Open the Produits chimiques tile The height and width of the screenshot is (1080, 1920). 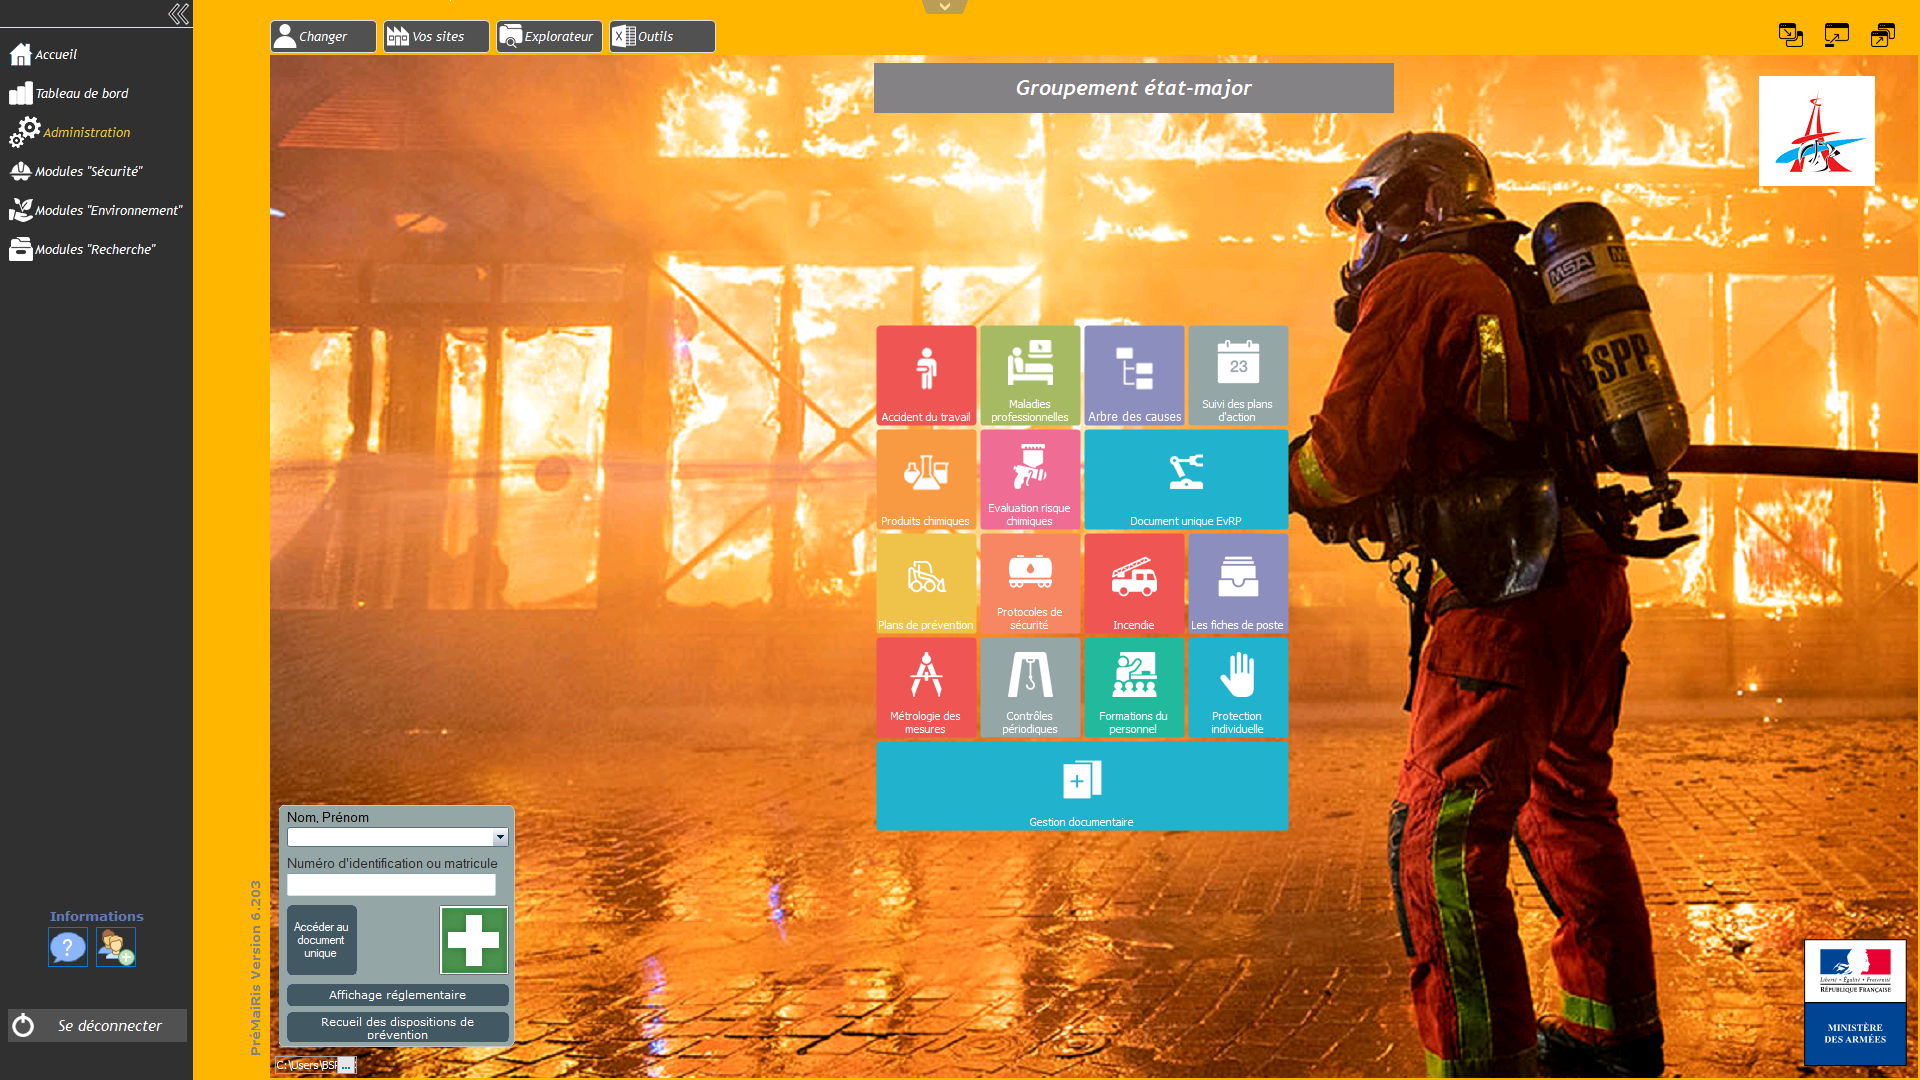click(x=926, y=479)
